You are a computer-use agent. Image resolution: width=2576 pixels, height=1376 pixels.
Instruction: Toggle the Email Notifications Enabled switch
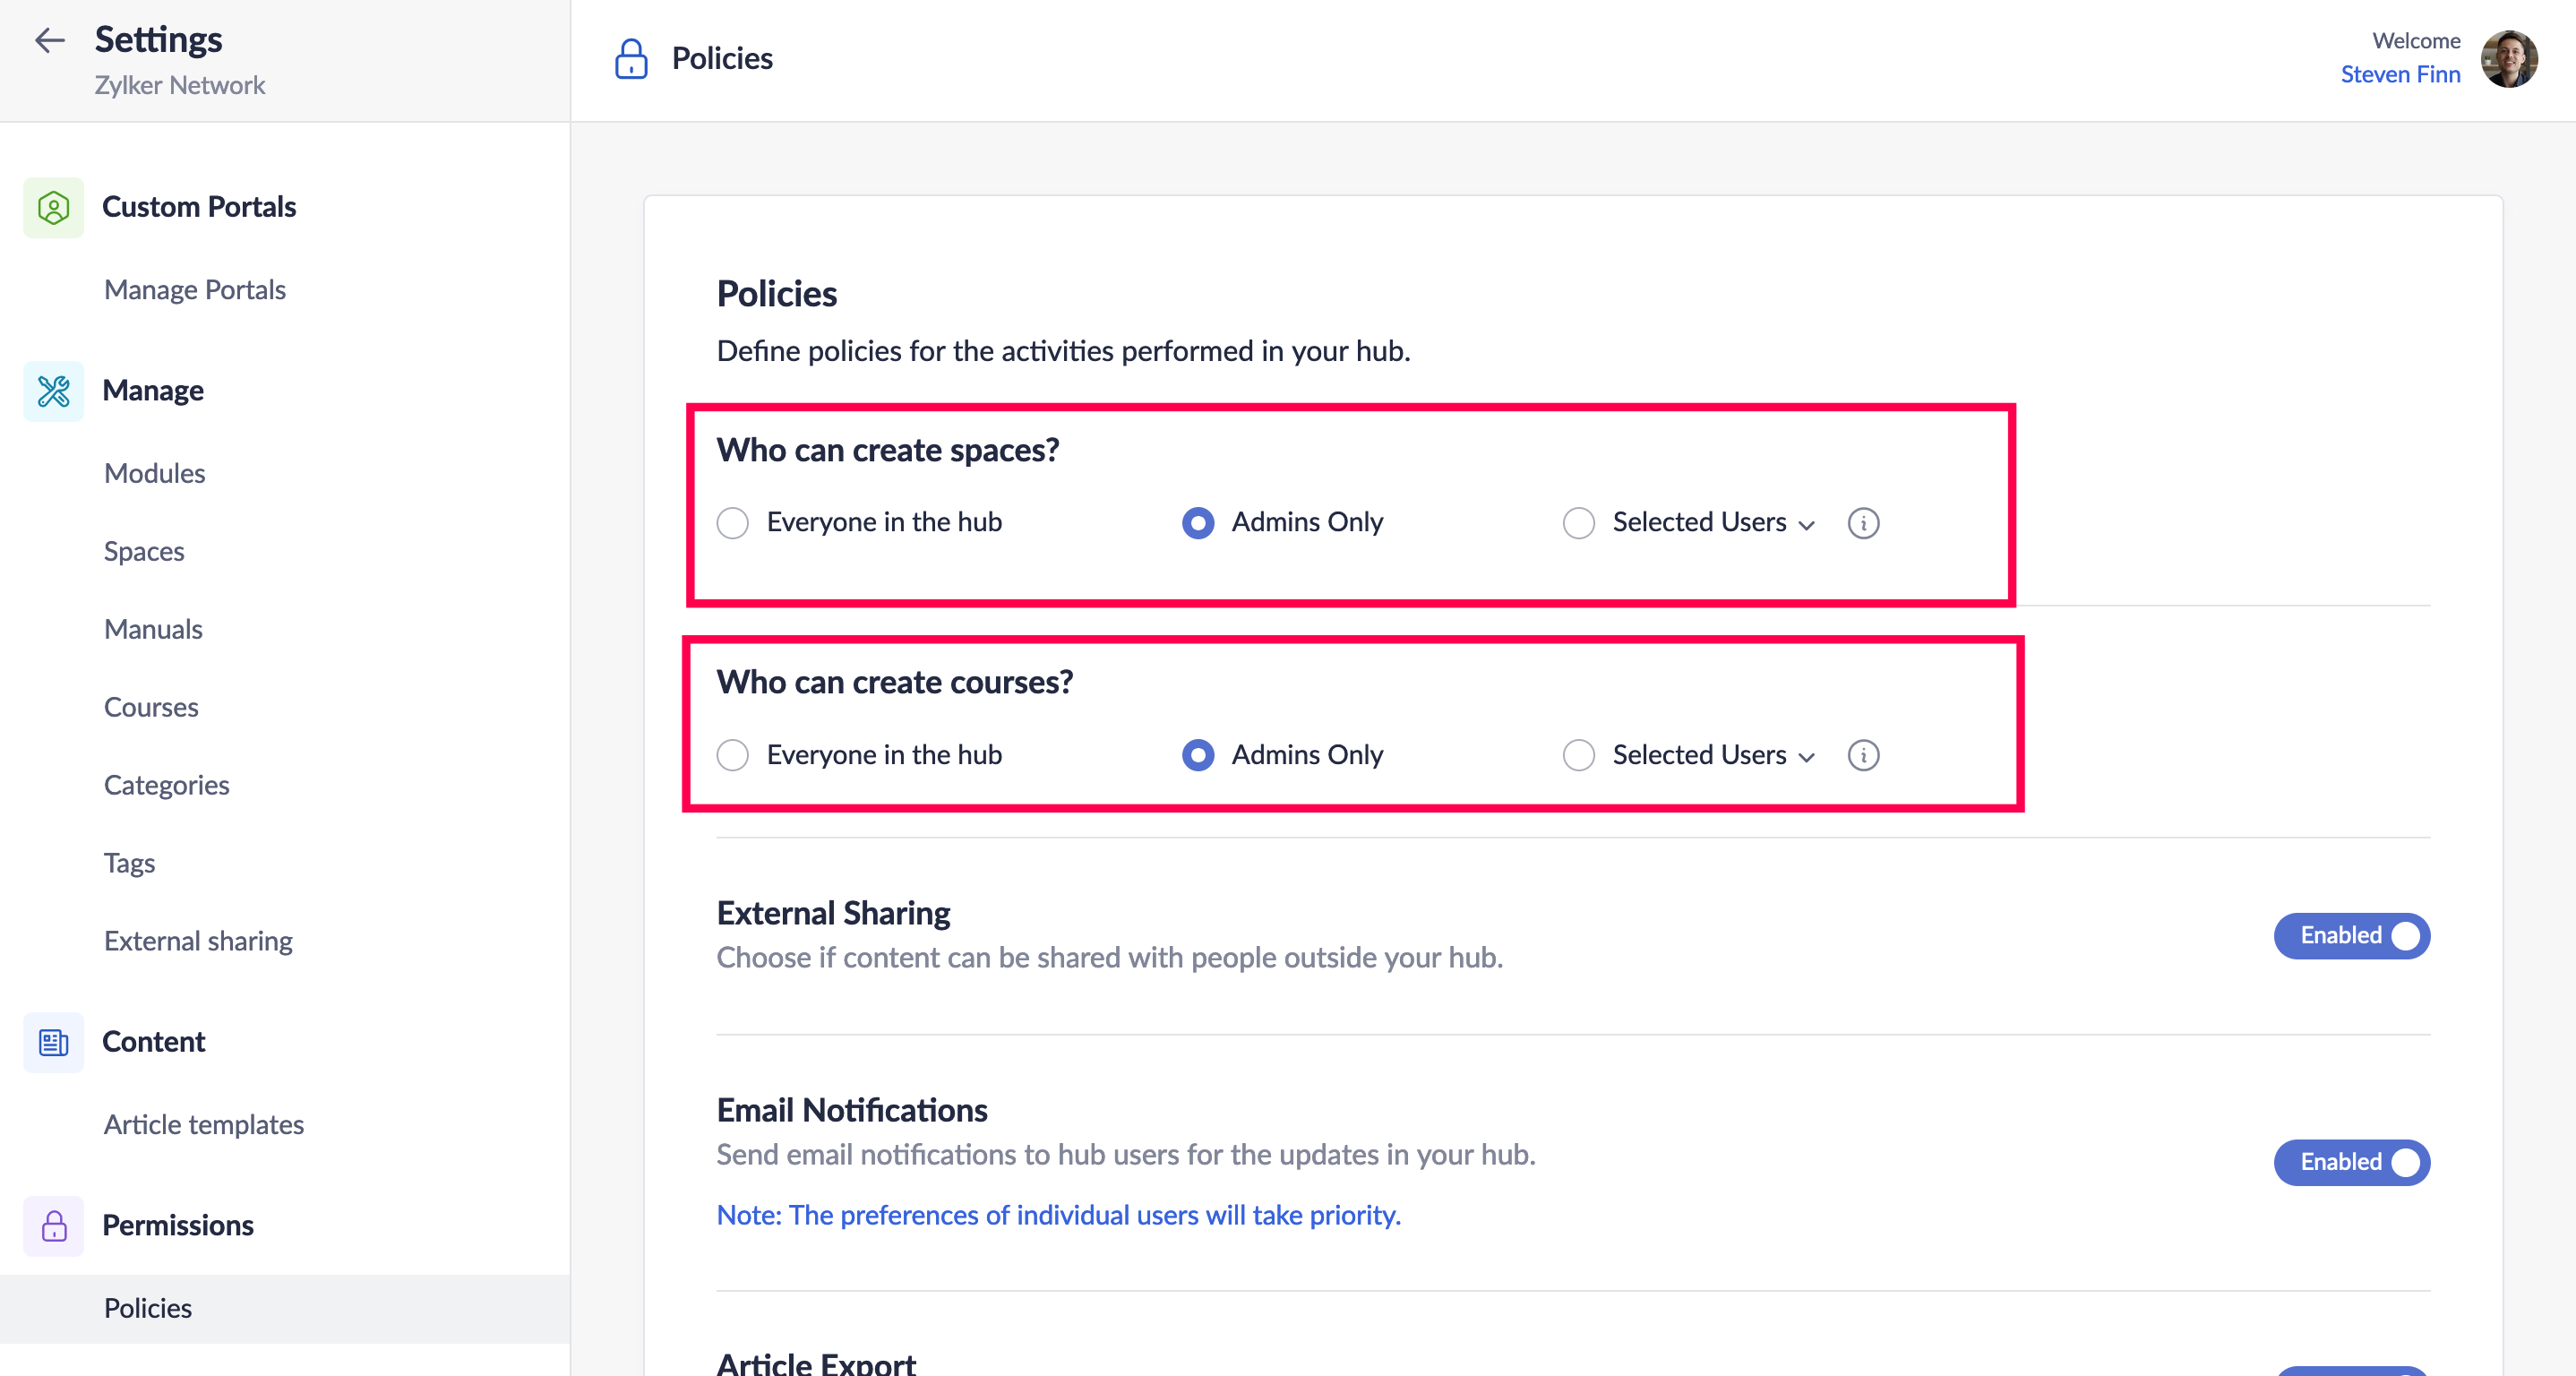(2352, 1162)
